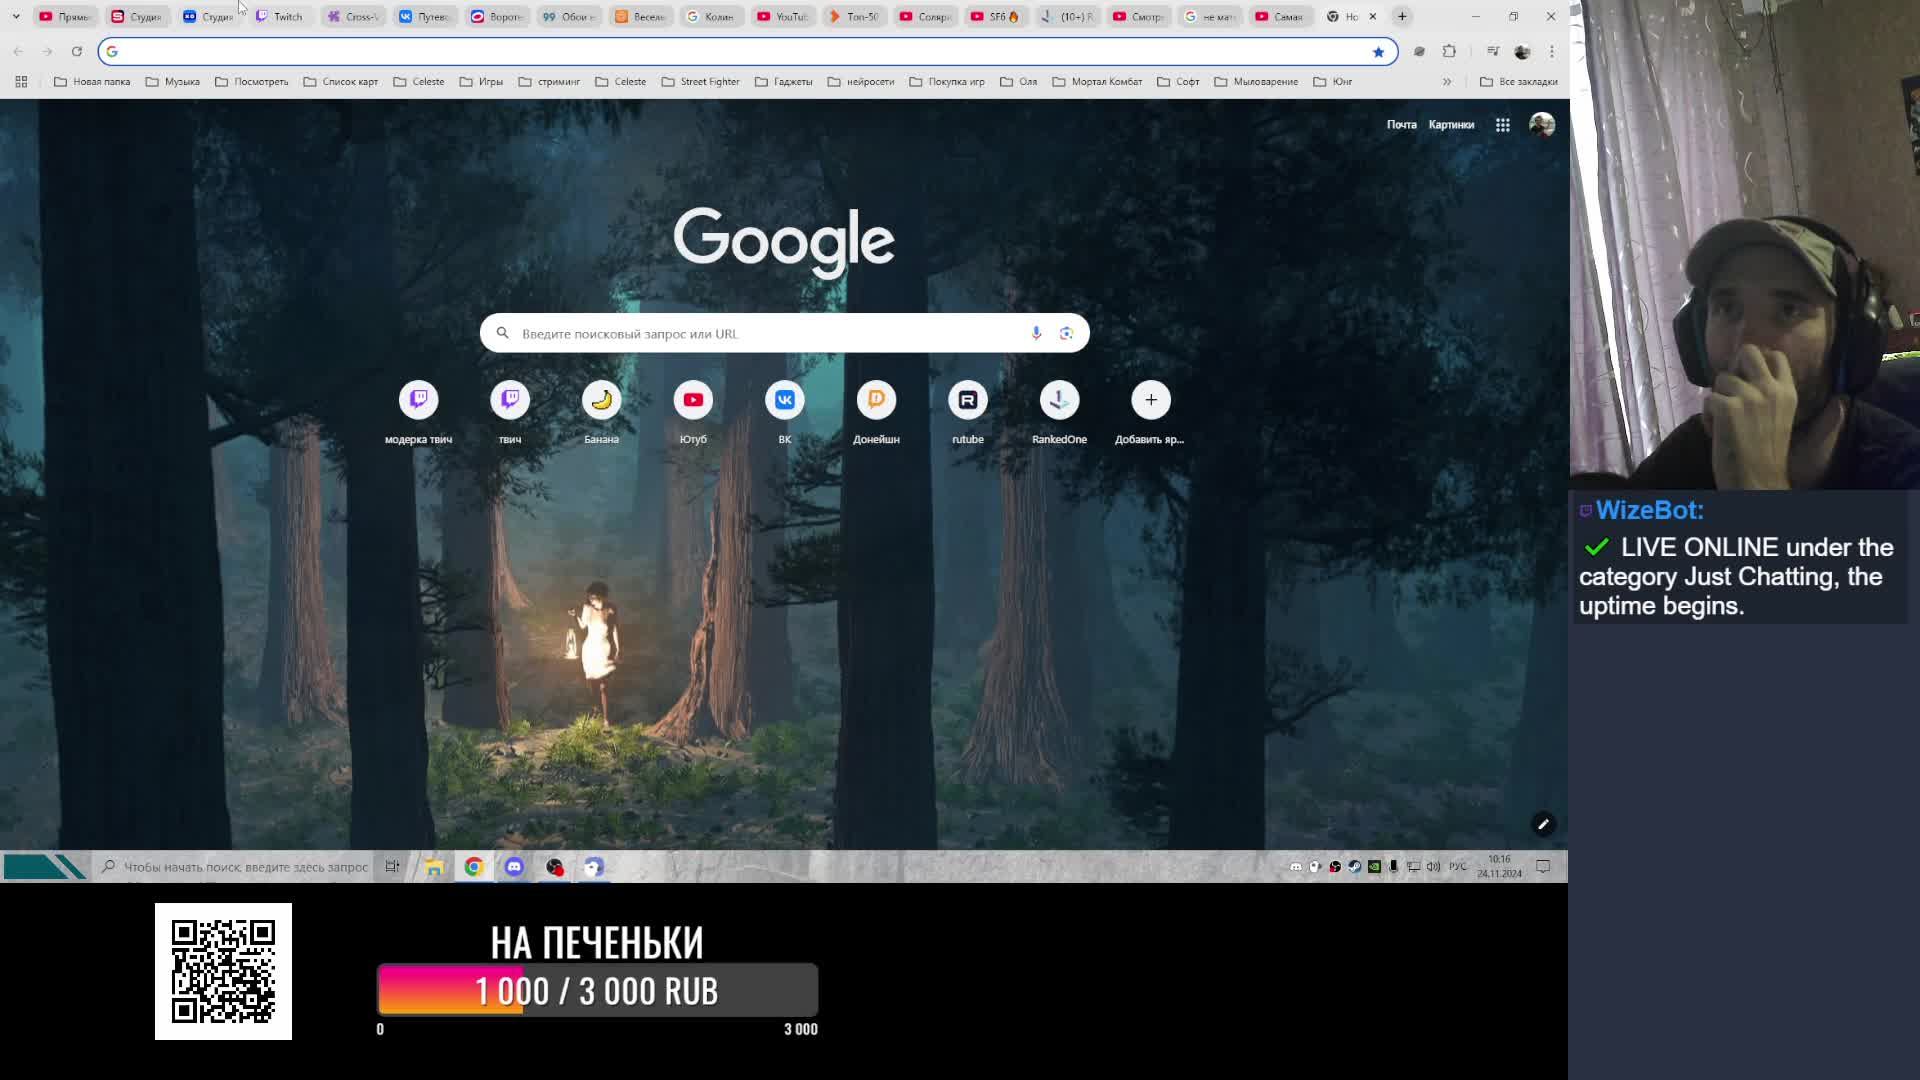Screen dimensions: 1920x1080
Task: Click the voice search microphone icon
Action: coord(1036,333)
